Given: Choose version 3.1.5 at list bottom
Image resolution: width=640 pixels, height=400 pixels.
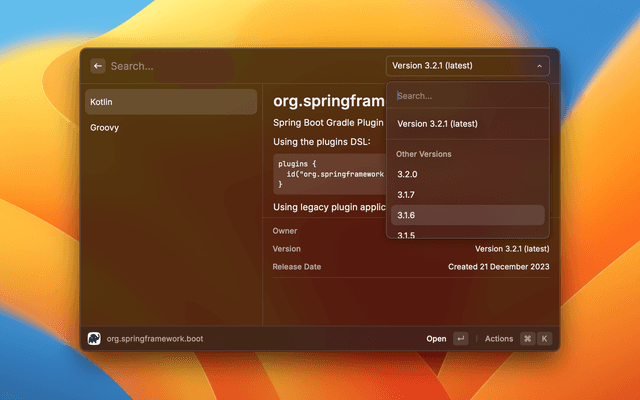Looking at the screenshot, I should coord(406,234).
